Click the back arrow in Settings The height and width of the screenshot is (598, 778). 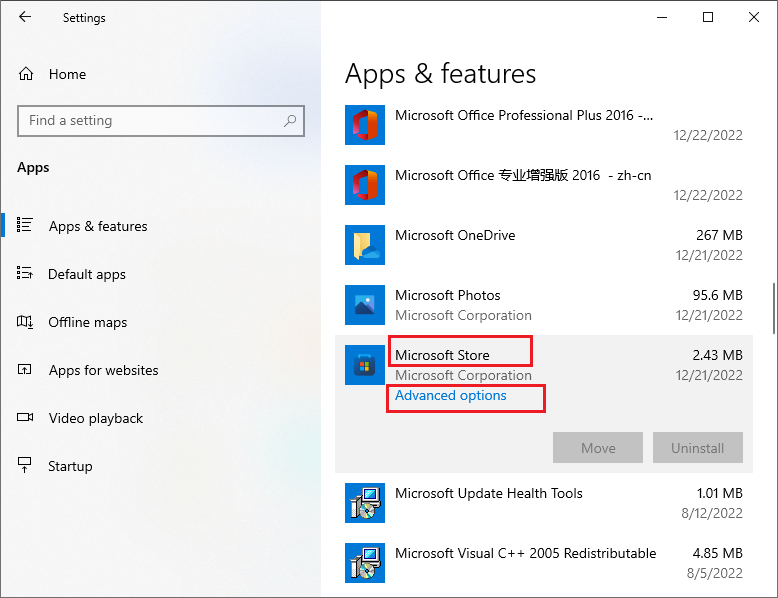pyautogui.click(x=25, y=17)
